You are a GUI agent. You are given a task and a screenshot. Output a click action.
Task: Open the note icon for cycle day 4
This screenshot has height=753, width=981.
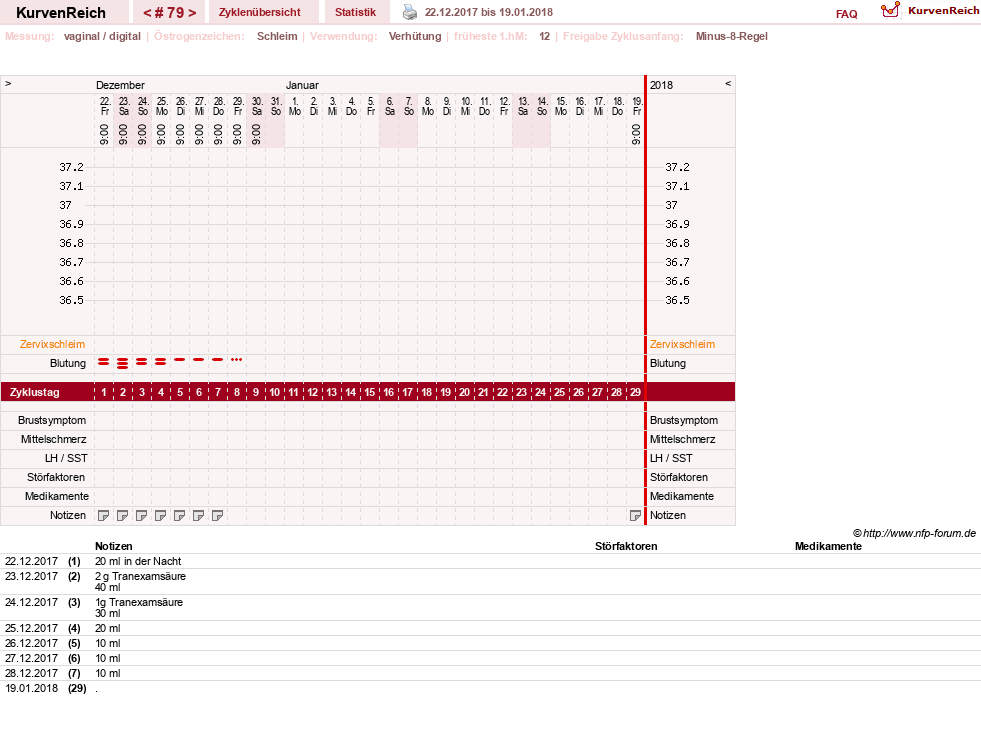pos(161,516)
